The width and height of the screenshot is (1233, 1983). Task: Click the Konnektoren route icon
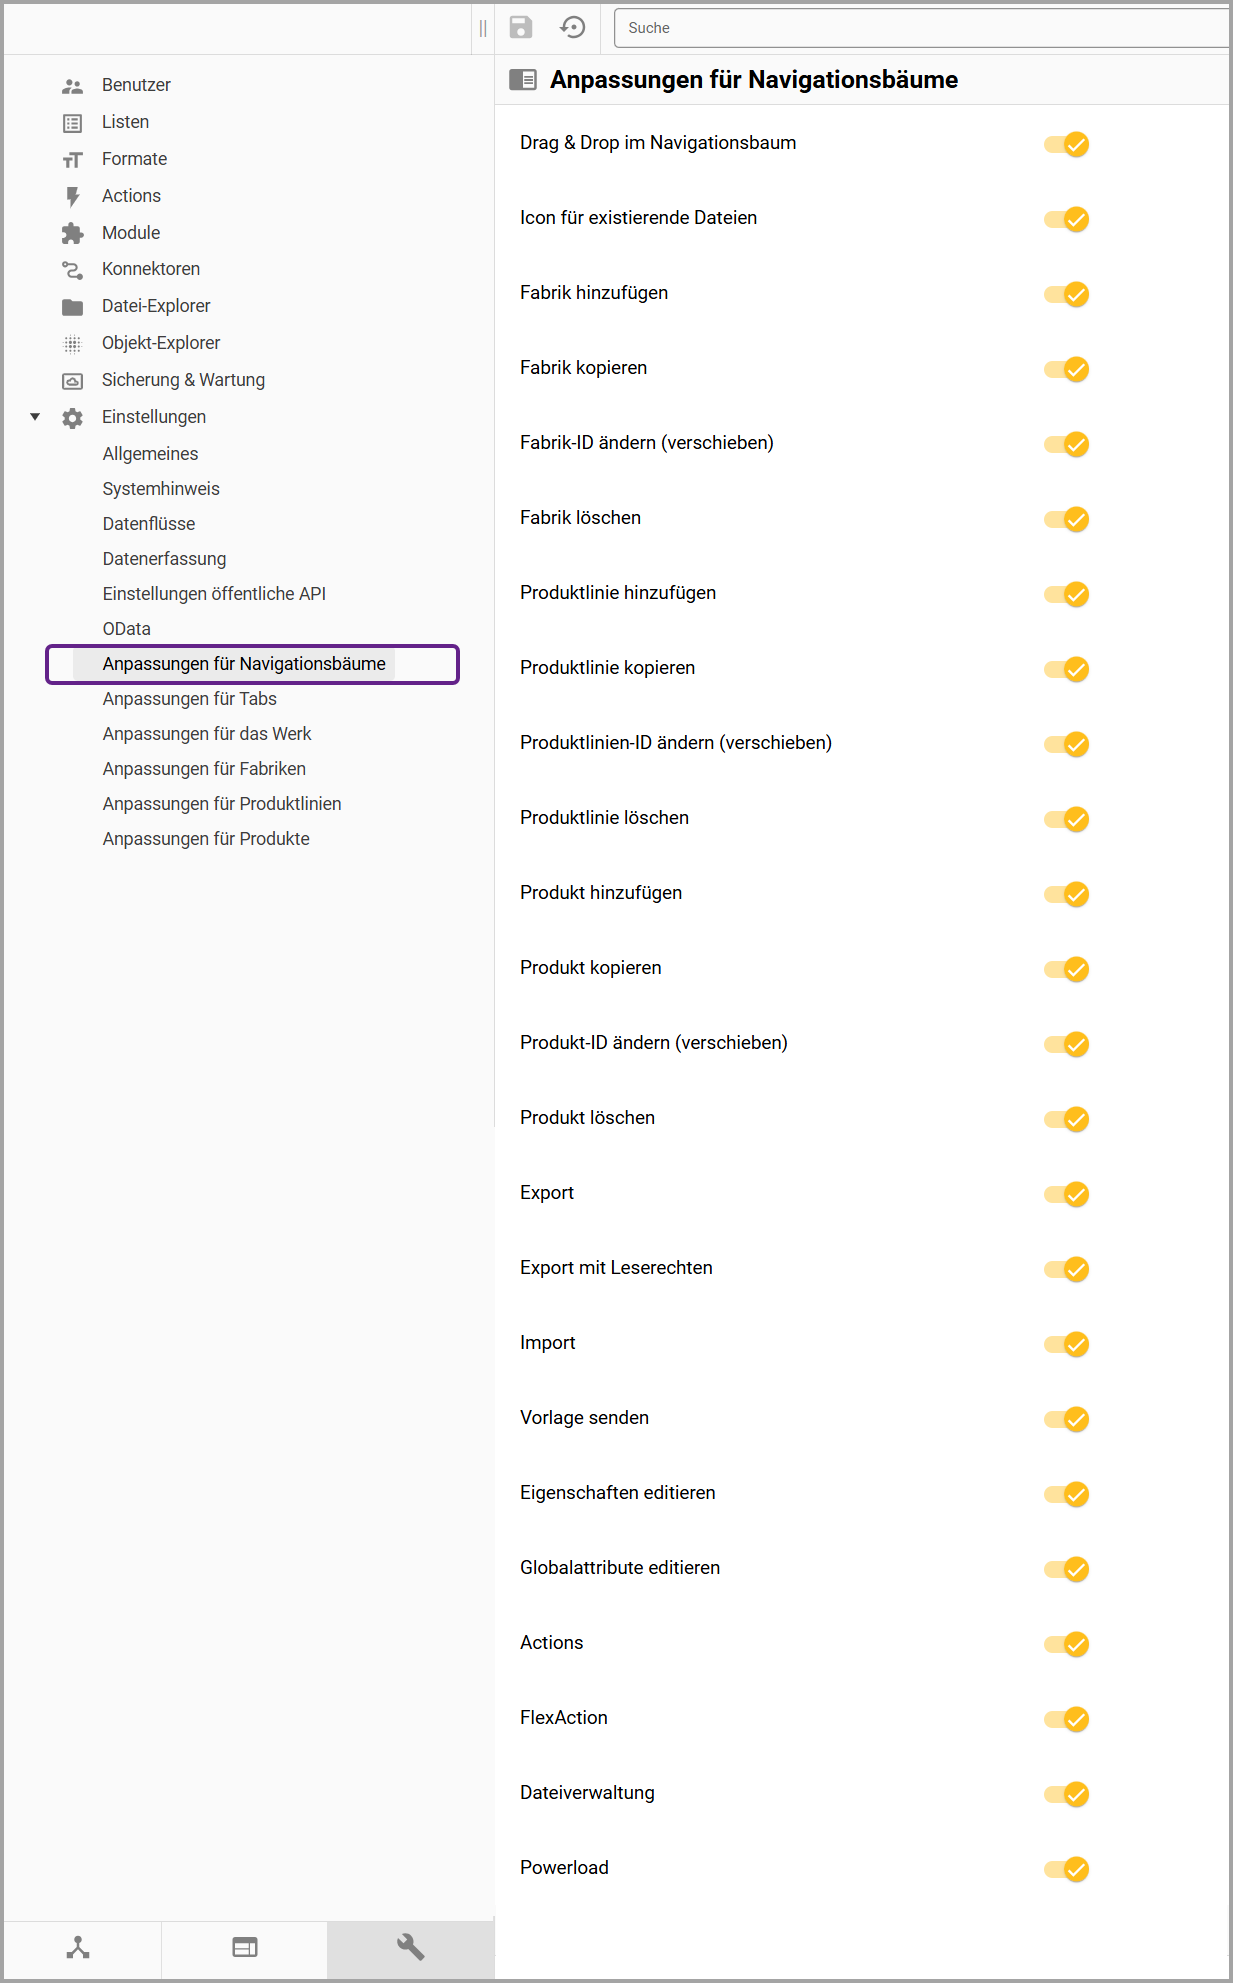[72, 270]
